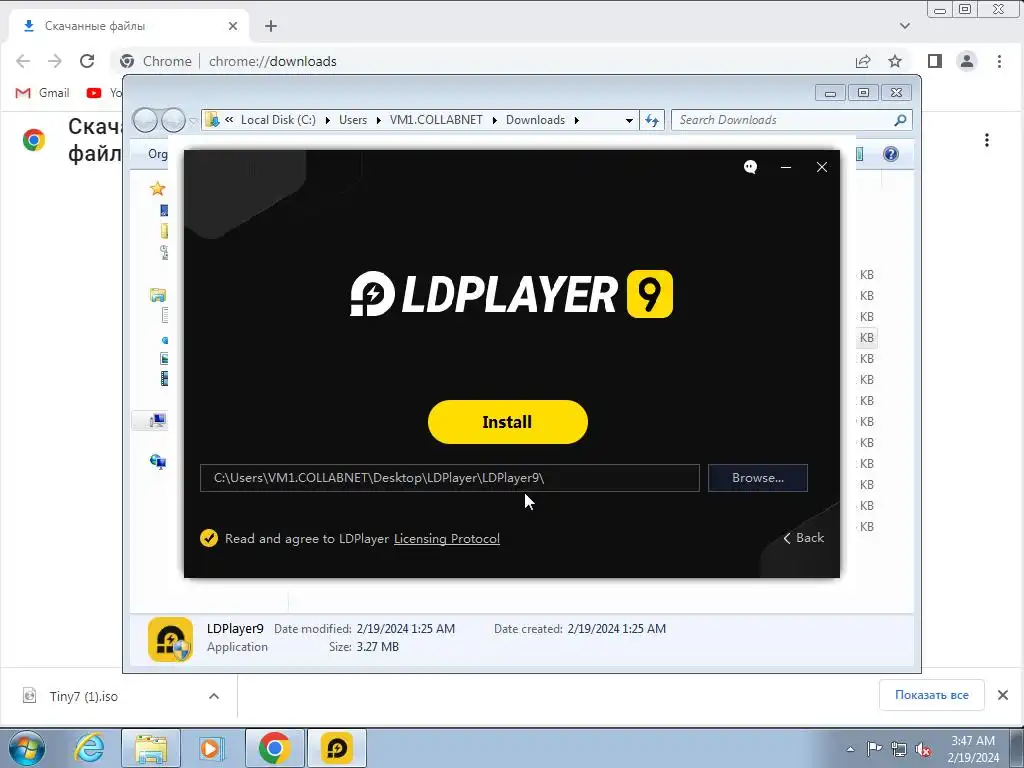This screenshot has width=1024, height=768.
Task: Go Back in the LDPlayer installer
Action: coord(804,537)
